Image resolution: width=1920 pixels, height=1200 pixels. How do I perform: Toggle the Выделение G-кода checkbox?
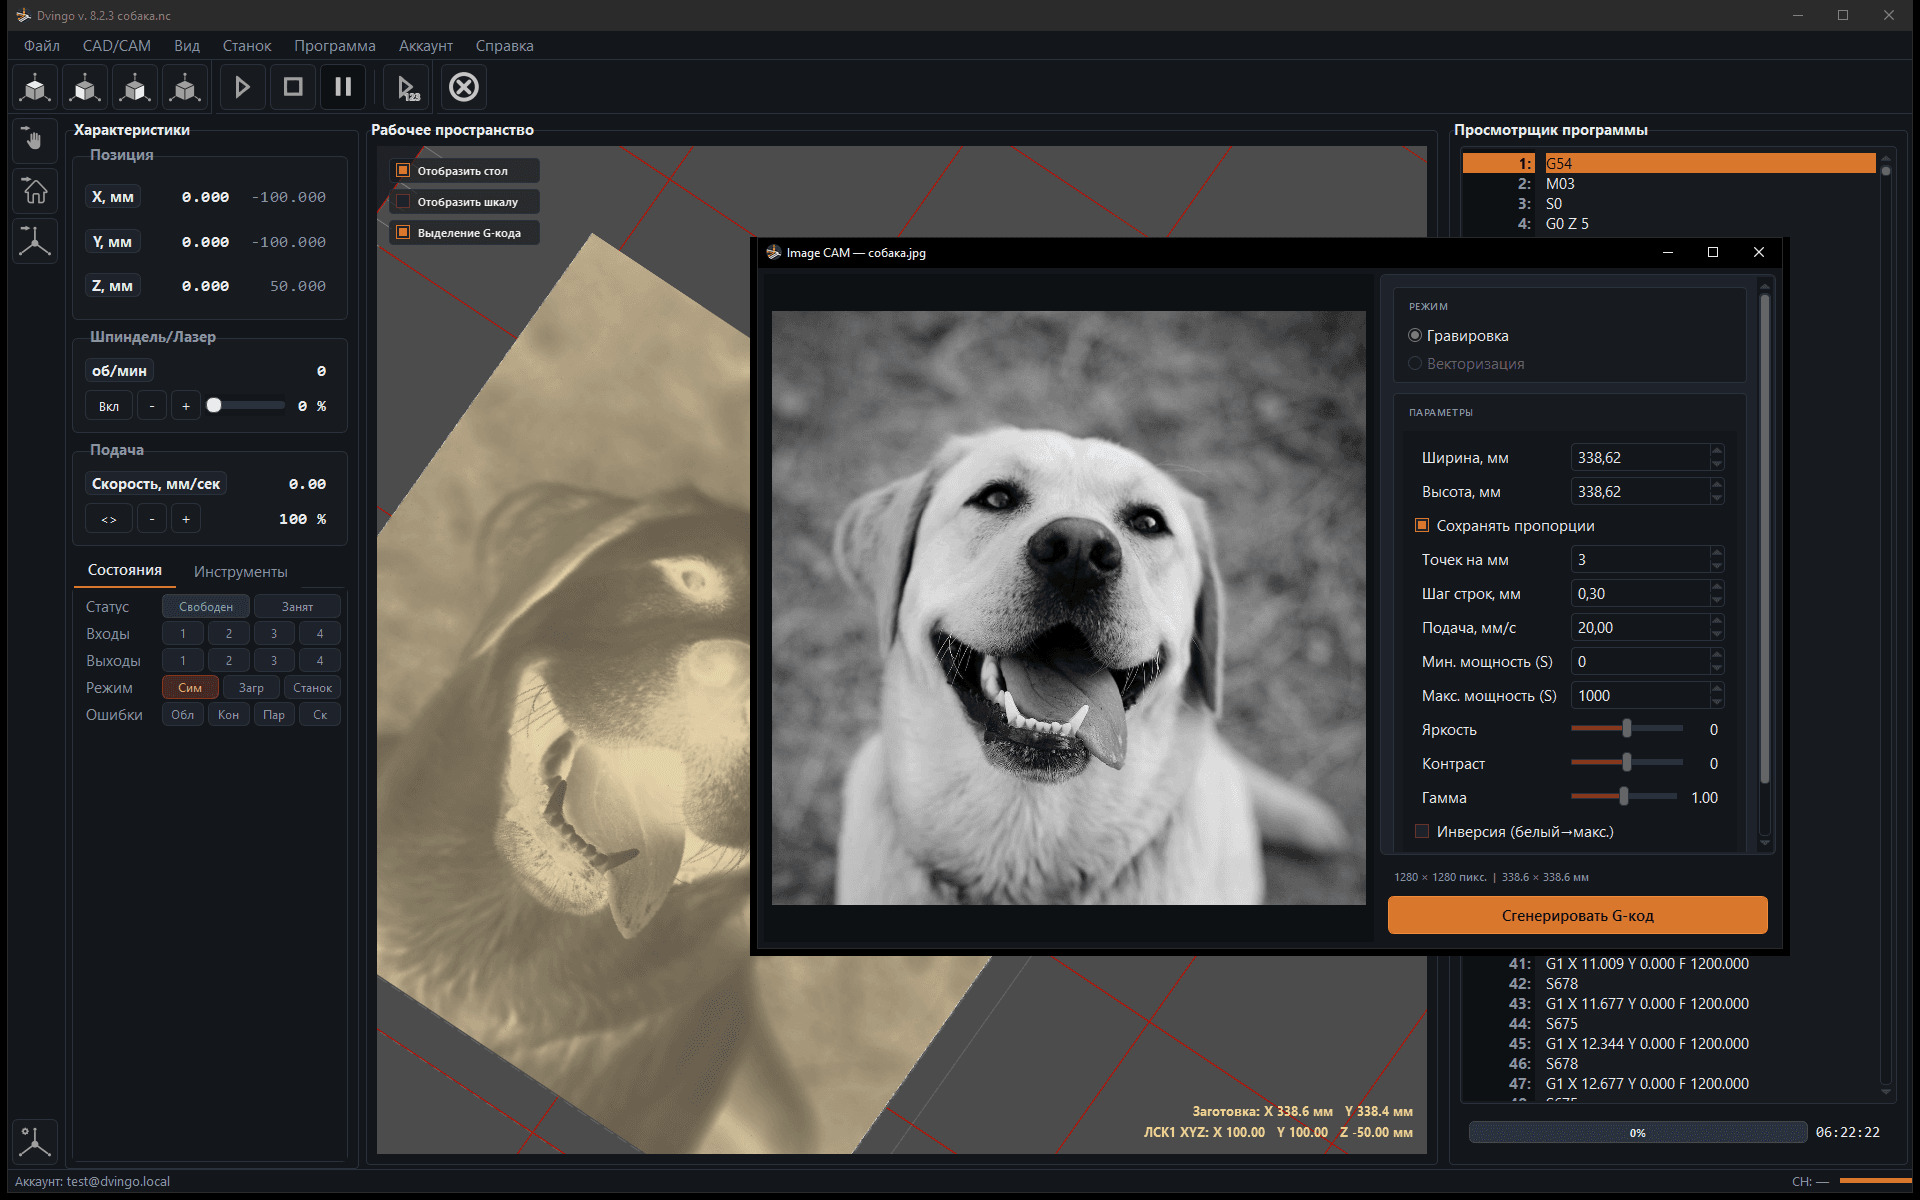tap(403, 232)
